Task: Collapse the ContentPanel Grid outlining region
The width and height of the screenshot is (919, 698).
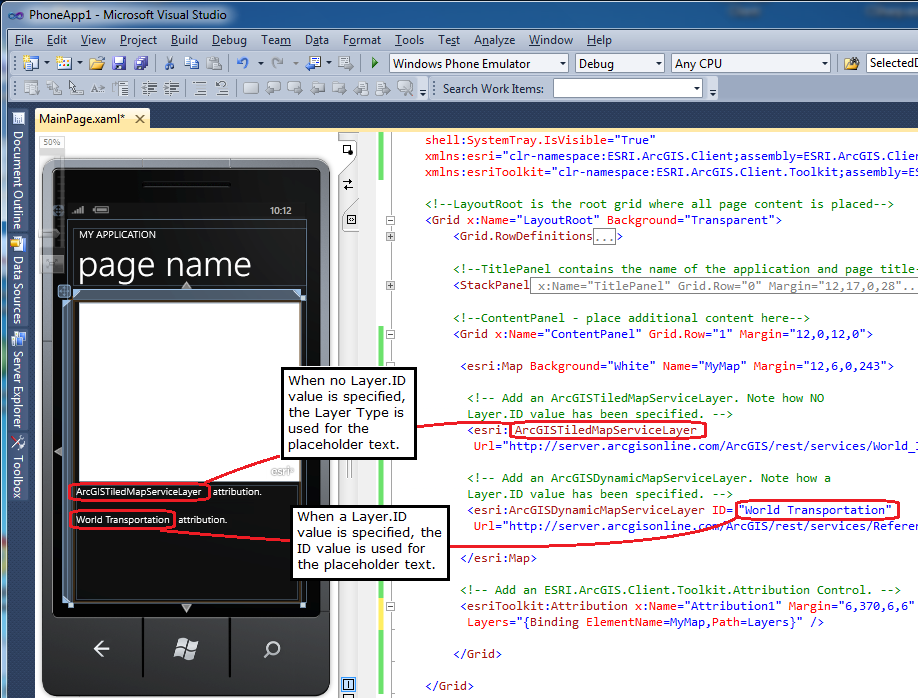Action: 390,335
